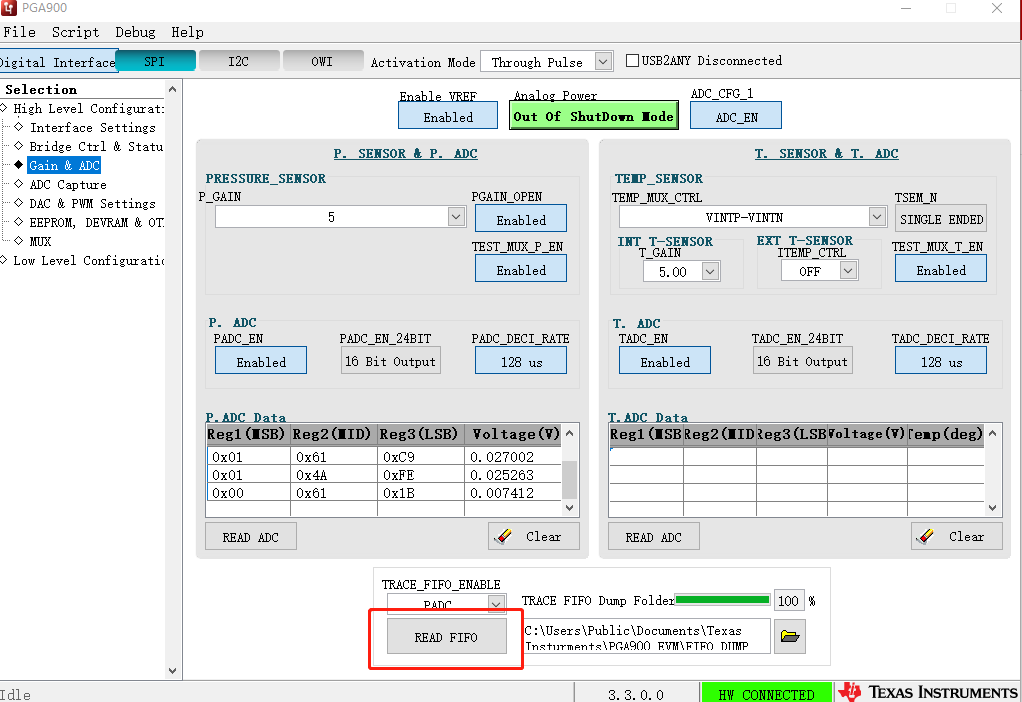1022x702 pixels.
Task: Select Gain & ADC tree item
Action: pyautogui.click(x=64, y=165)
